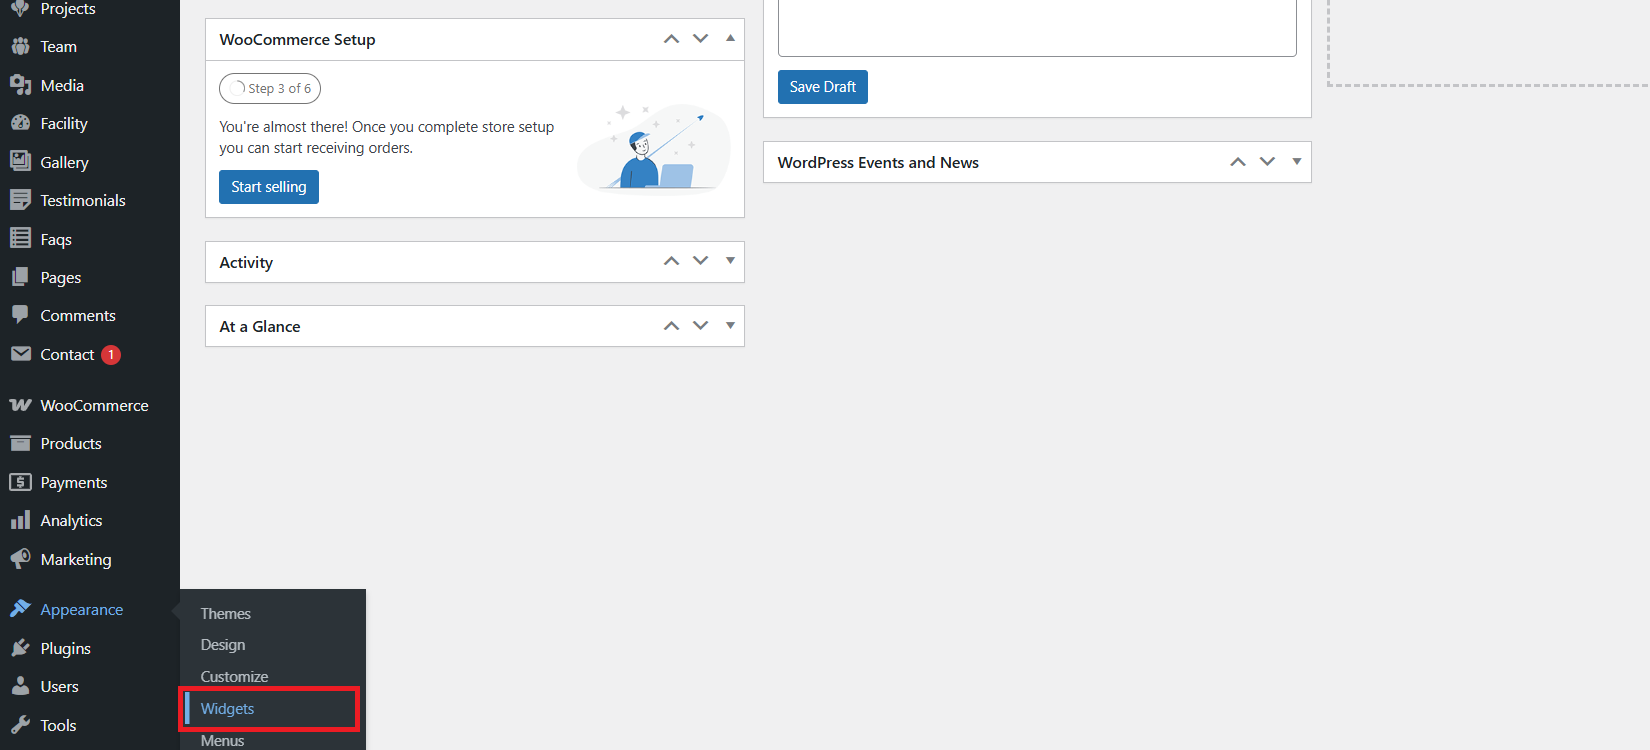Open the WooCommerce menu link

click(94, 405)
